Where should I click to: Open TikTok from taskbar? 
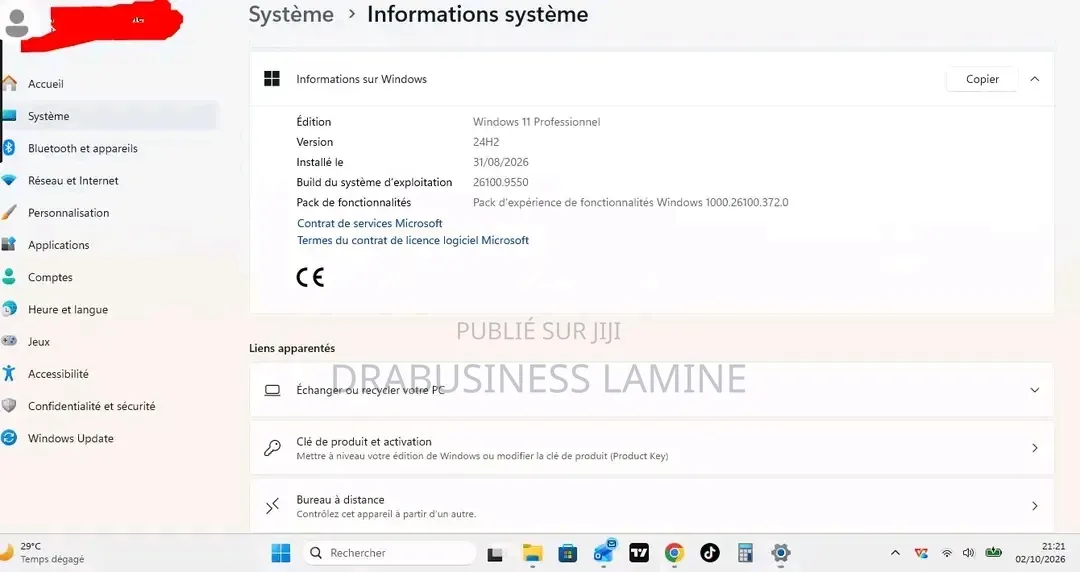[x=709, y=553]
